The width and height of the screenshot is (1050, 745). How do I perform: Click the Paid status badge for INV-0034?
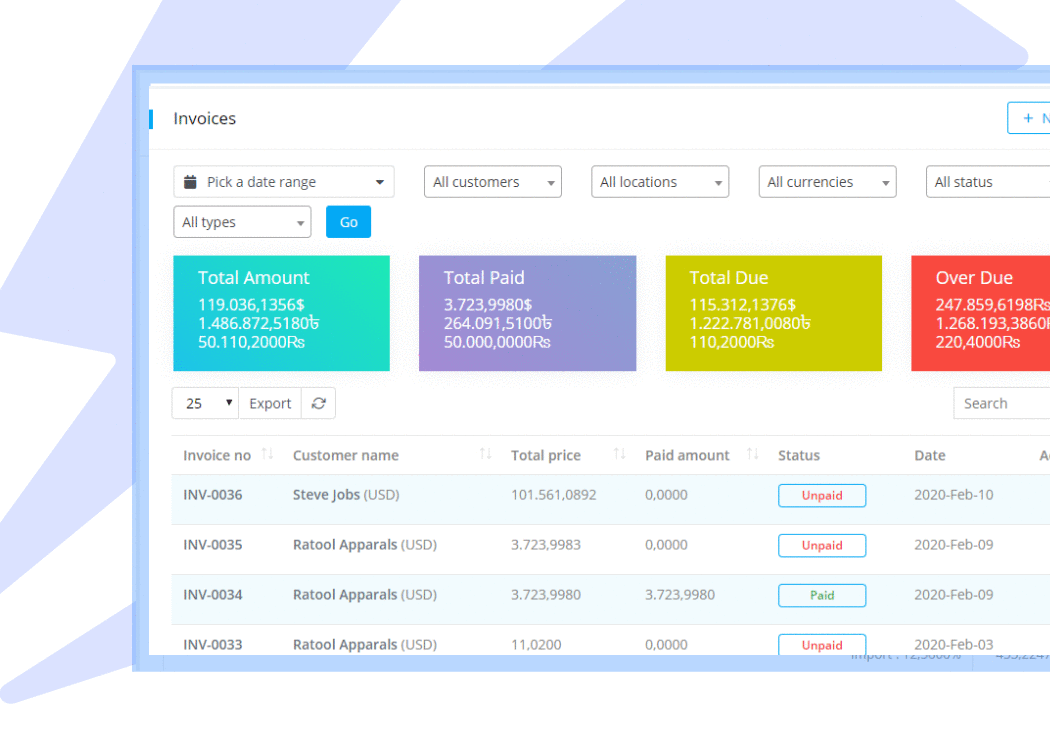(x=822, y=595)
